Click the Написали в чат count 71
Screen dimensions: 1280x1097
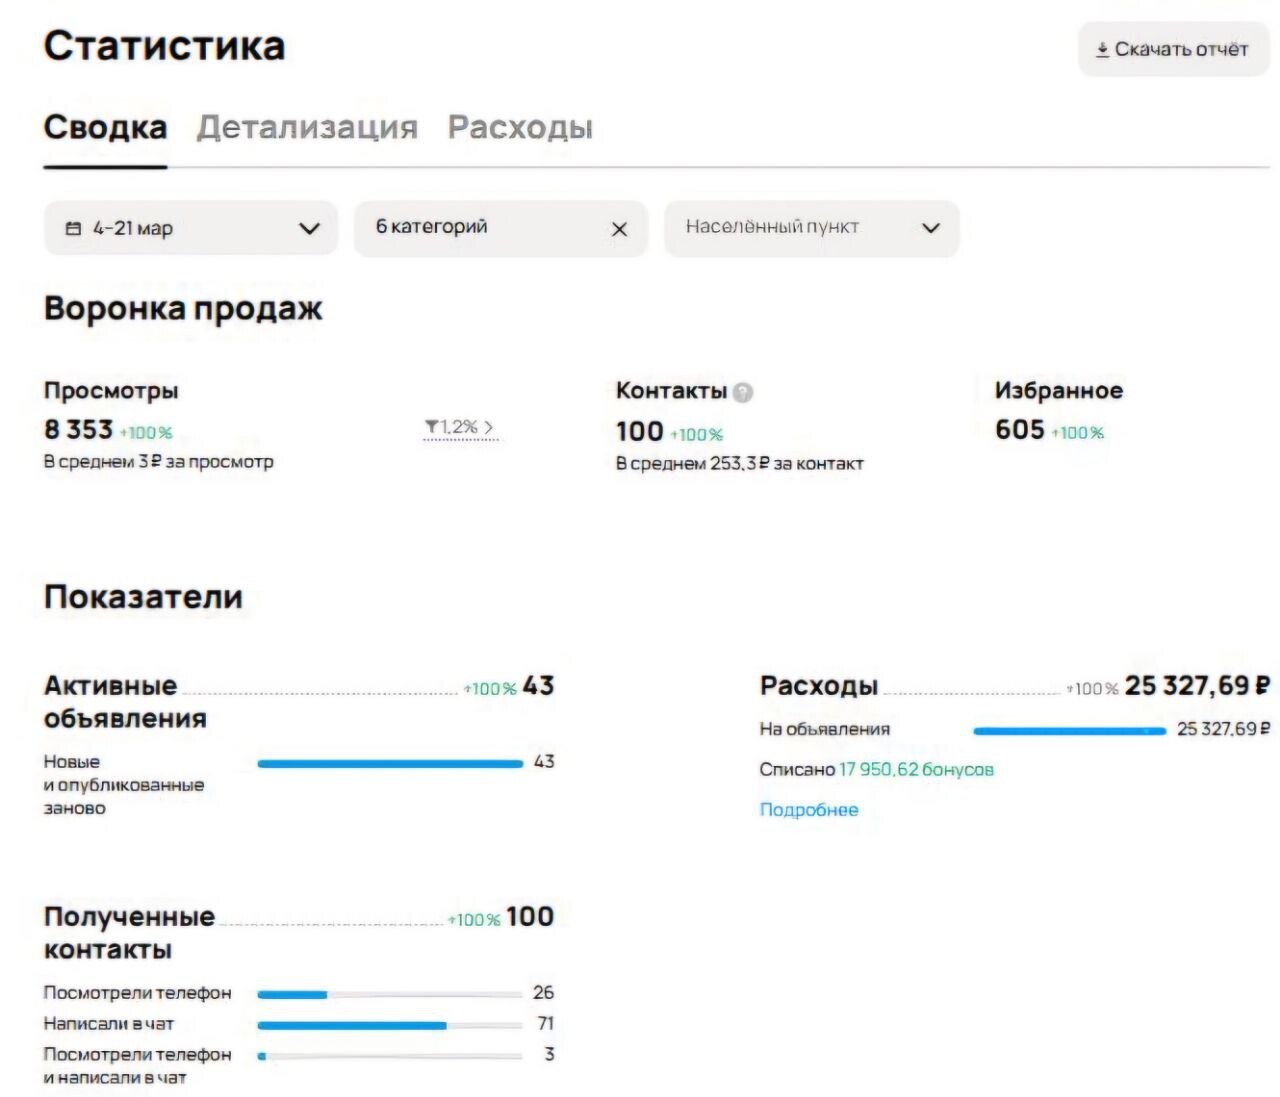(545, 1024)
